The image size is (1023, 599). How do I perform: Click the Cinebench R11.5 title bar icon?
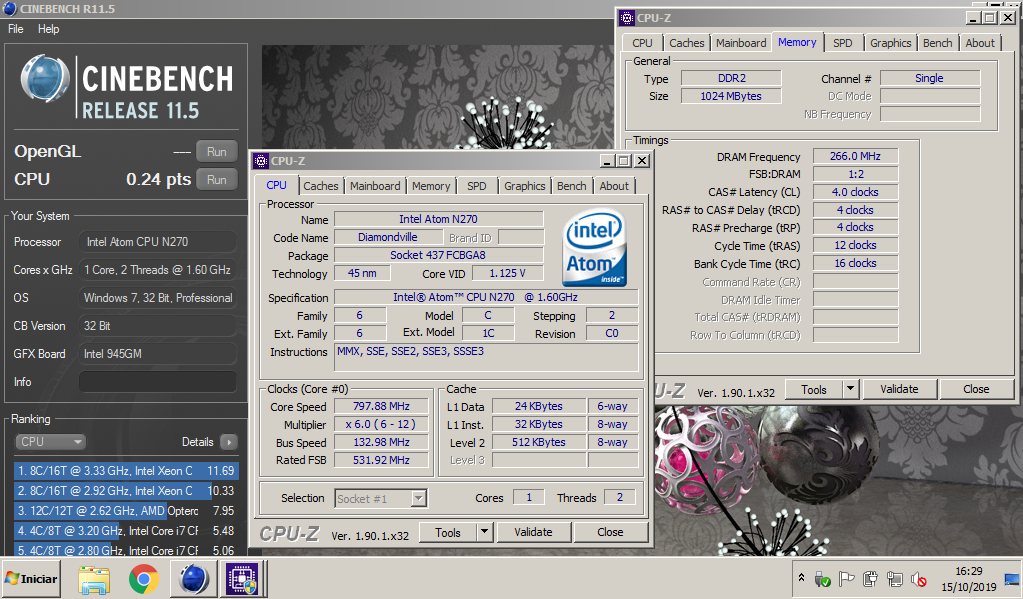(10, 9)
